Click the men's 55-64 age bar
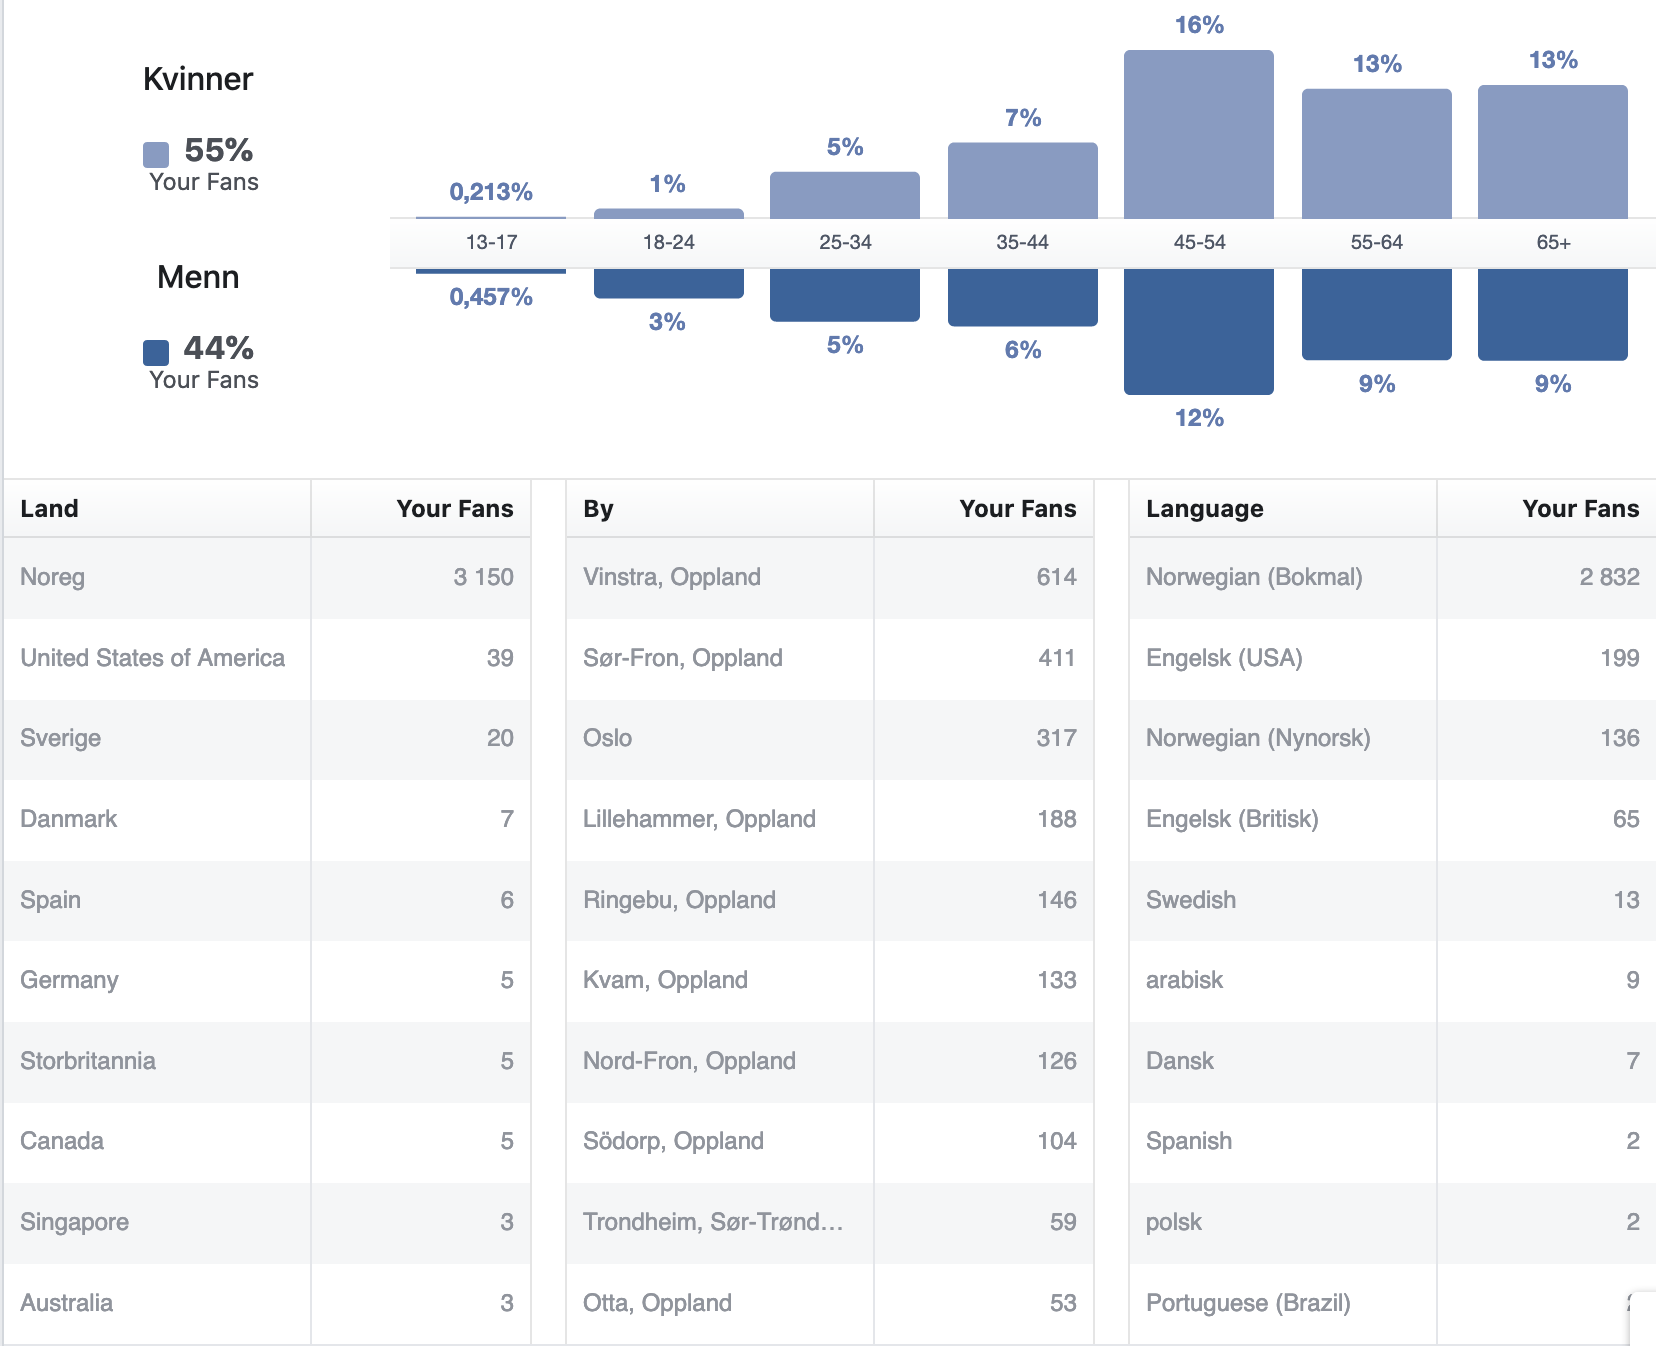 pos(1376,314)
